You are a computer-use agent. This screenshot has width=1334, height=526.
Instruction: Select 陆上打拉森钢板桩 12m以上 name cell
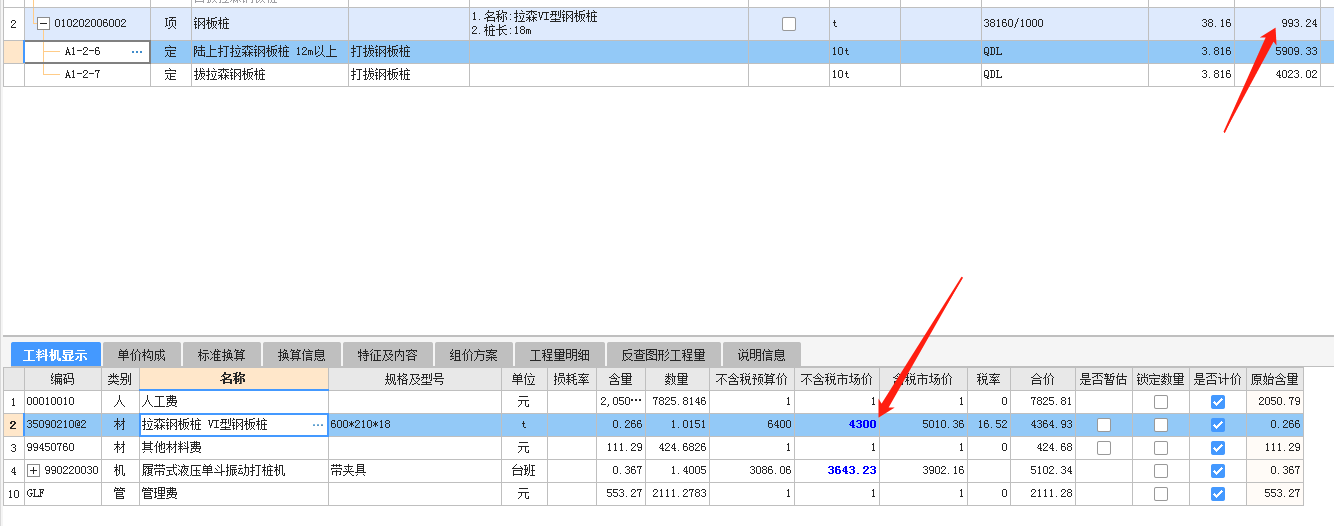click(269, 52)
